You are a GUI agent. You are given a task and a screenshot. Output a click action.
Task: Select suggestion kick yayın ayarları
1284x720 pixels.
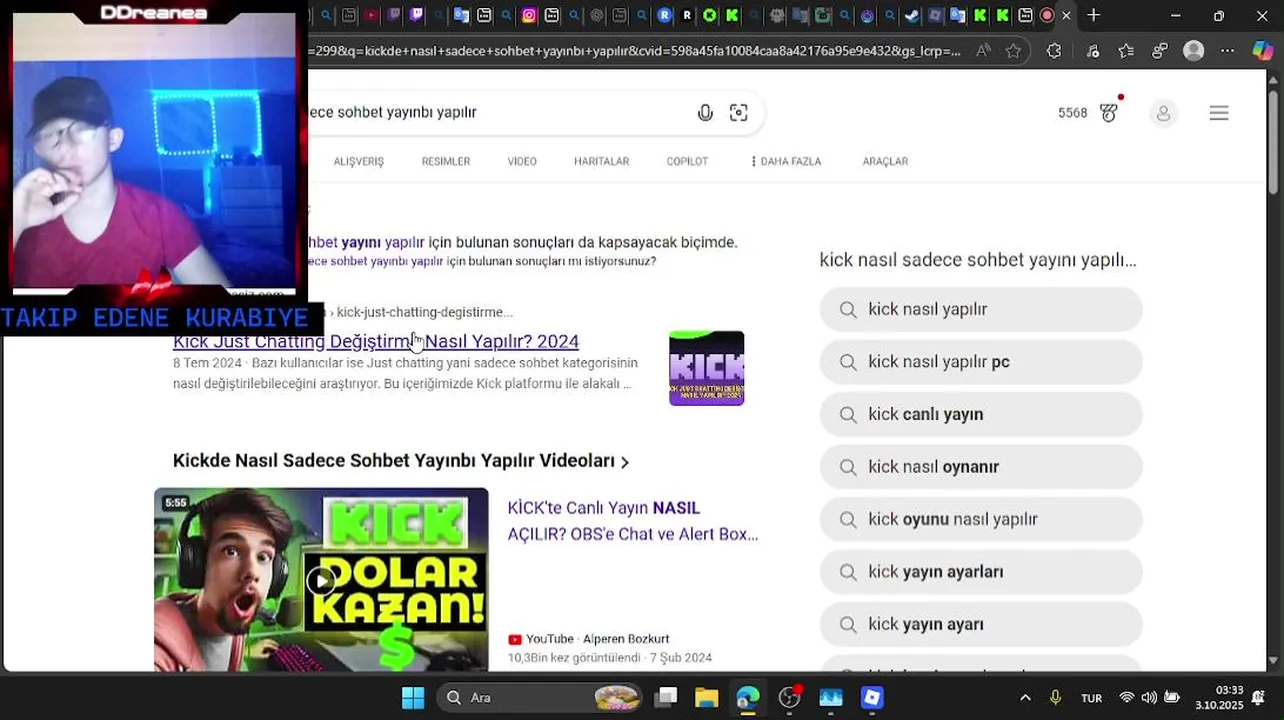(x=981, y=572)
